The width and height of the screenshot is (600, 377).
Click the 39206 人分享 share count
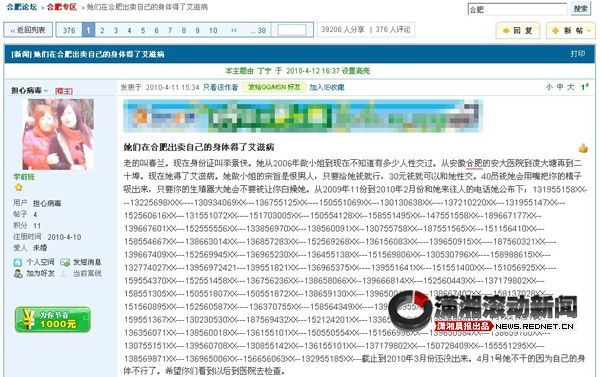pos(342,29)
